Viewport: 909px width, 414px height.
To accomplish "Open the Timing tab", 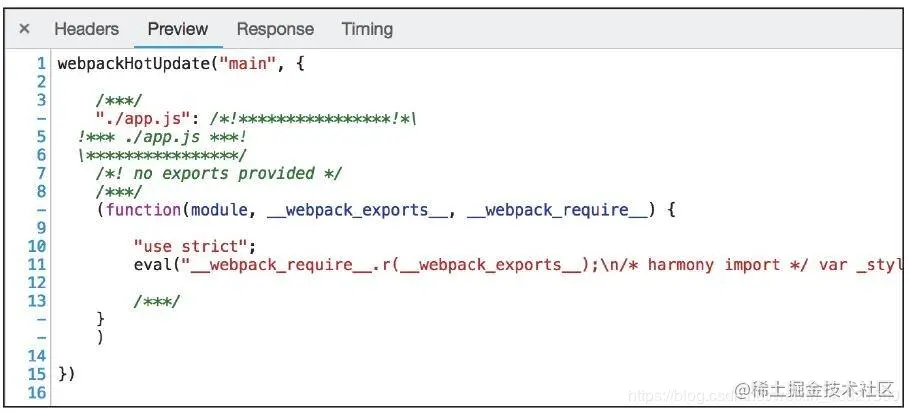I will click(x=367, y=29).
